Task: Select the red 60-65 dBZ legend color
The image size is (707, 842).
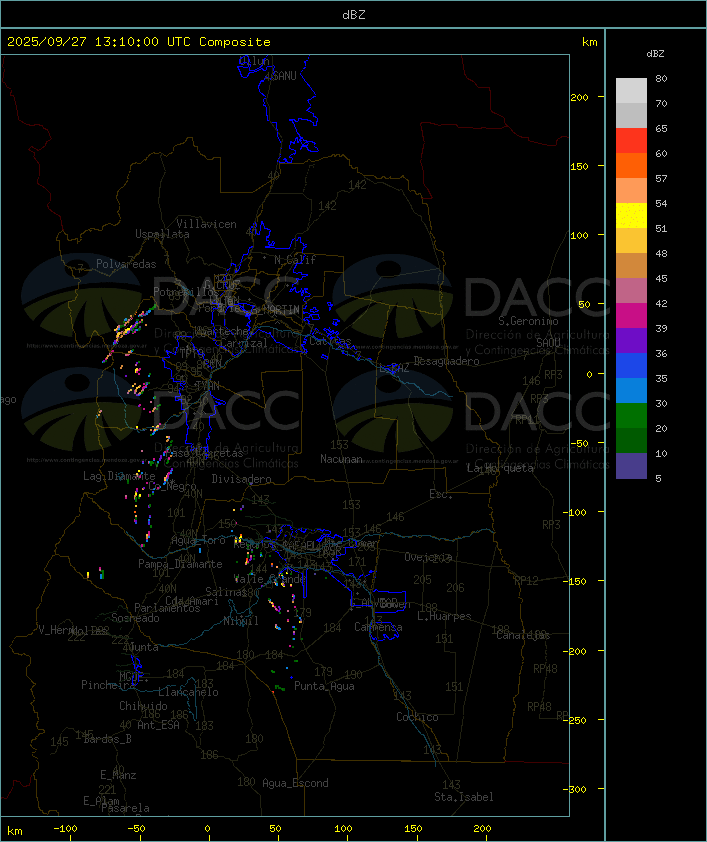Action: click(x=631, y=141)
